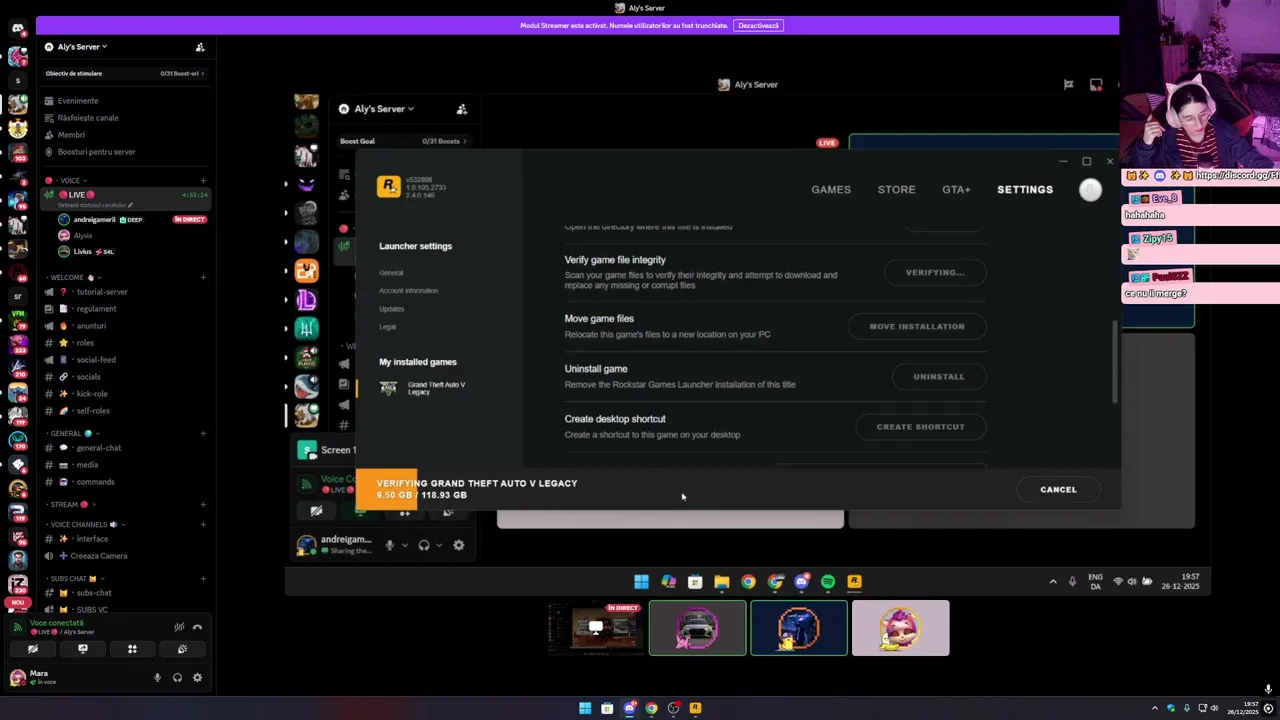
Task: Open Boosturi pentru server entry
Action: (x=124, y=152)
